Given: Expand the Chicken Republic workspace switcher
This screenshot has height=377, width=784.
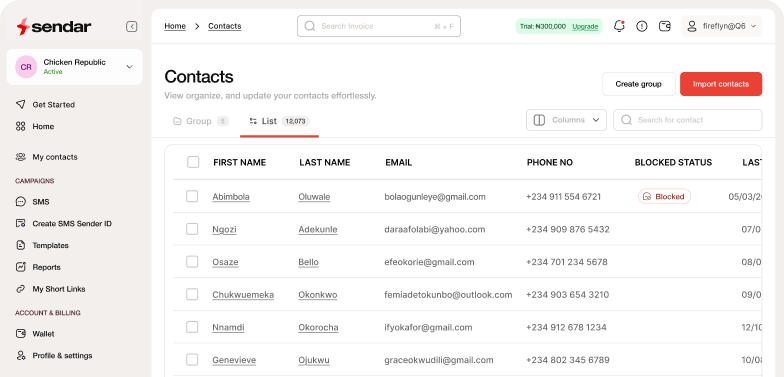Looking at the screenshot, I should 74,67.
